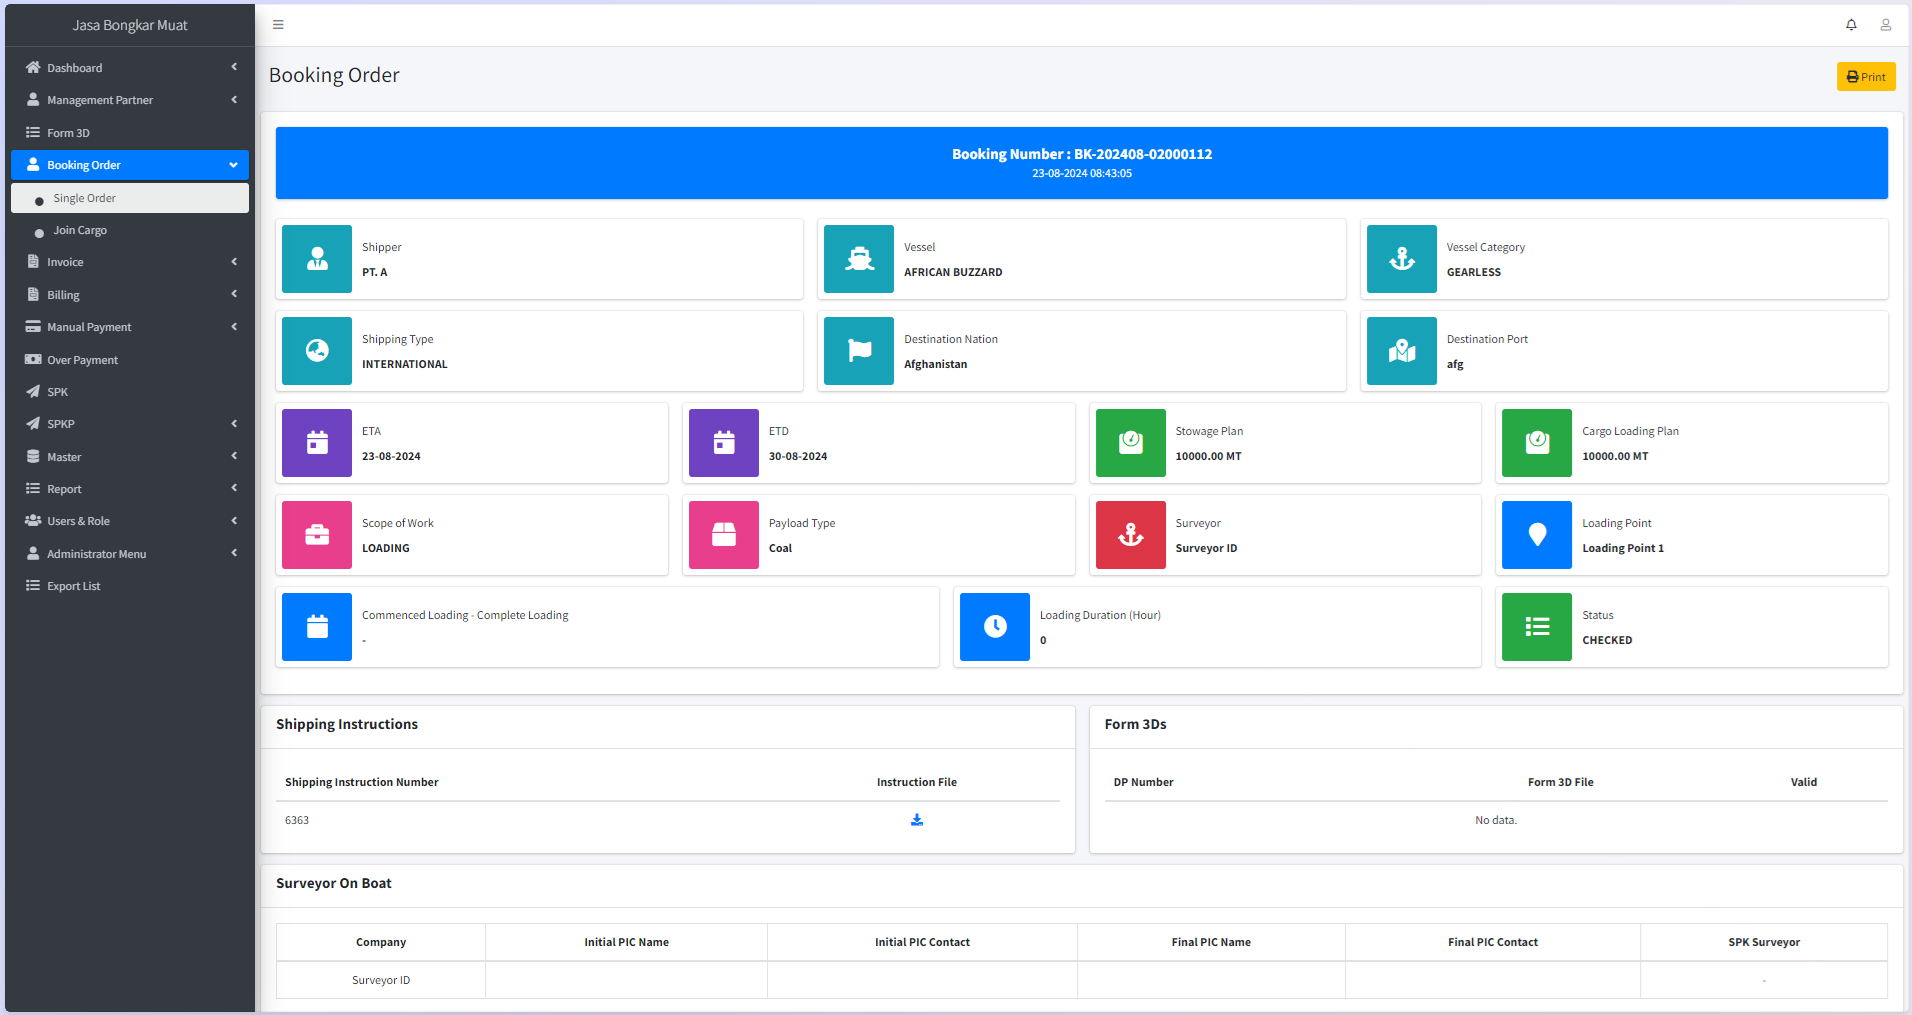Expand the Invoice sidebar section

tap(130, 262)
